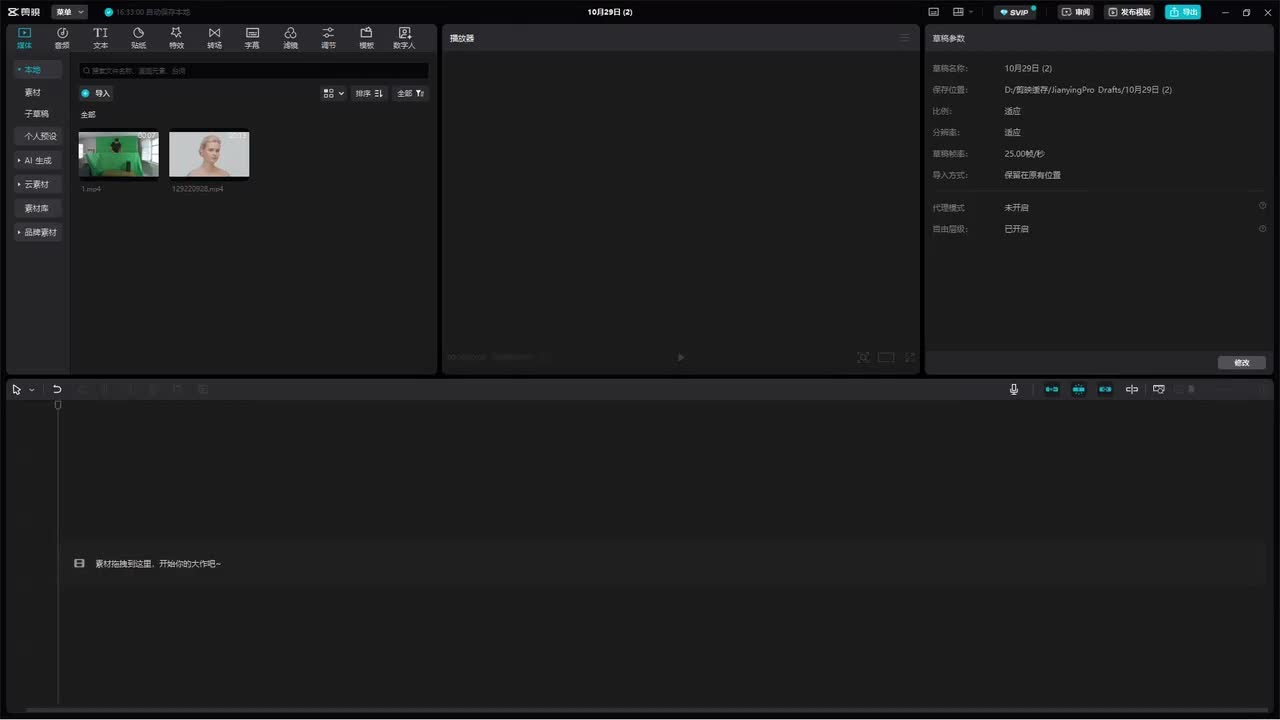Viewport: 1280px width, 720px height.
Task: Click the 修改 (Modify) button
Action: (x=1242, y=363)
